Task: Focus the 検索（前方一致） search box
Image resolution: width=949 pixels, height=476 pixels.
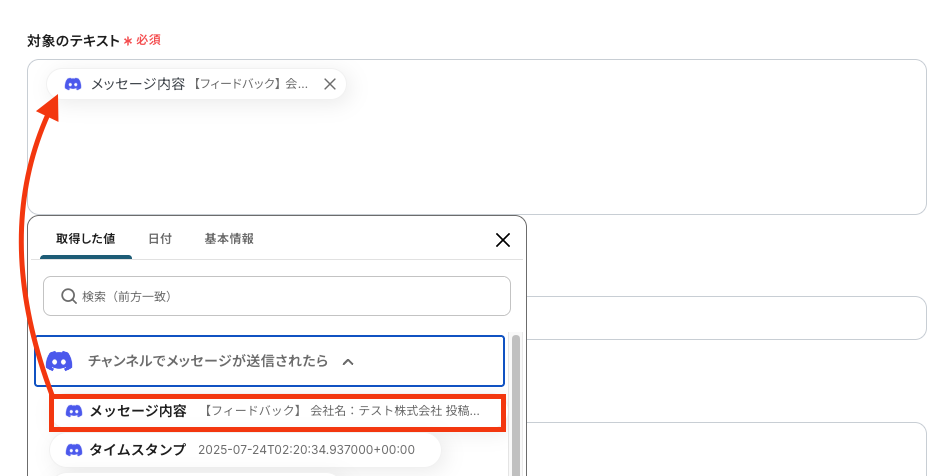Action: (x=277, y=296)
